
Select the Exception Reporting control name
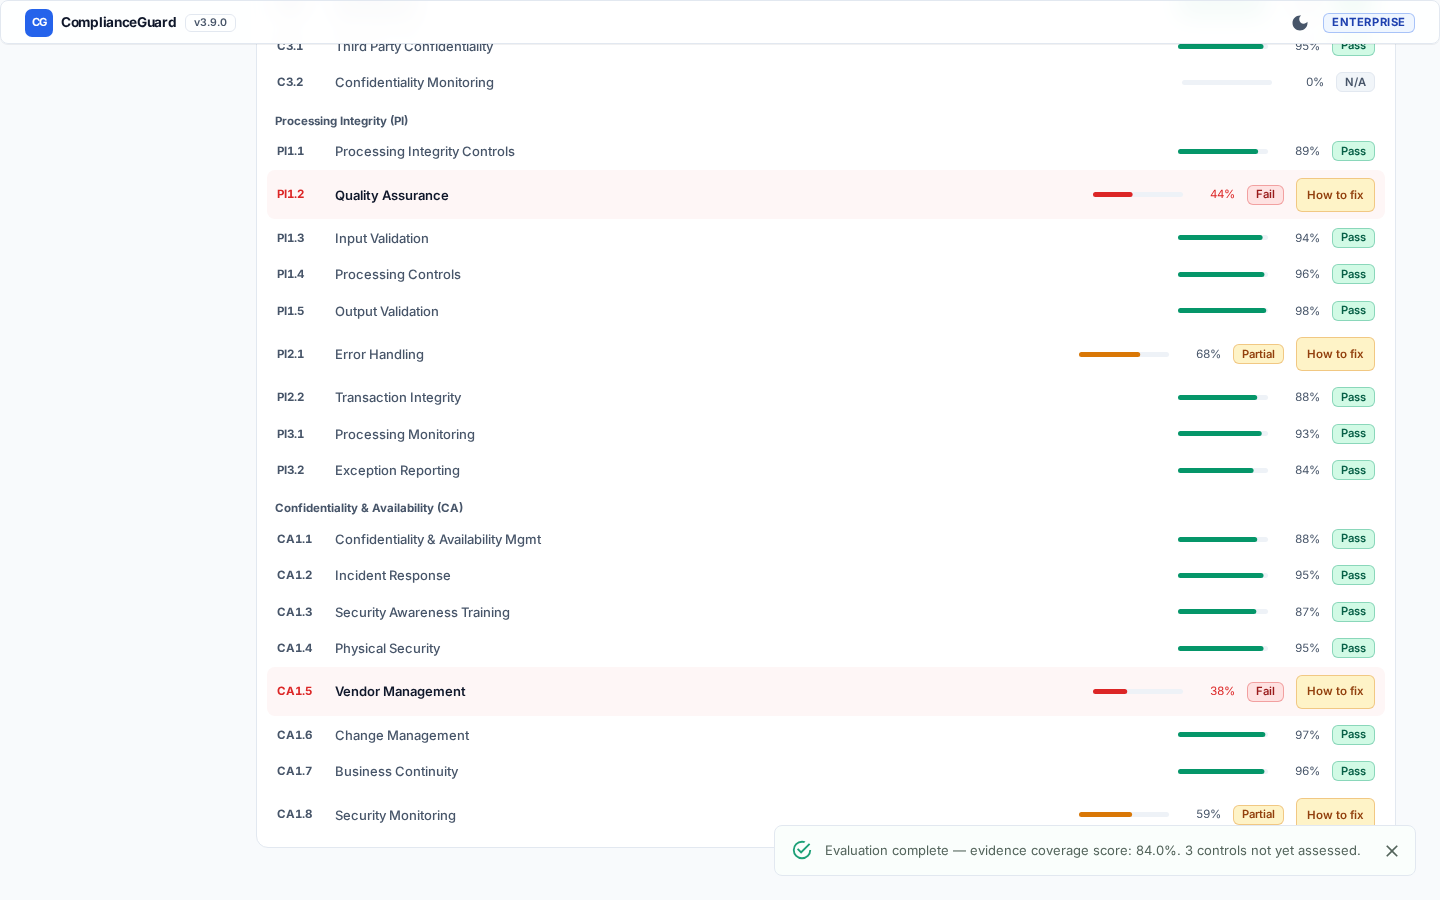pyautogui.click(x=397, y=470)
